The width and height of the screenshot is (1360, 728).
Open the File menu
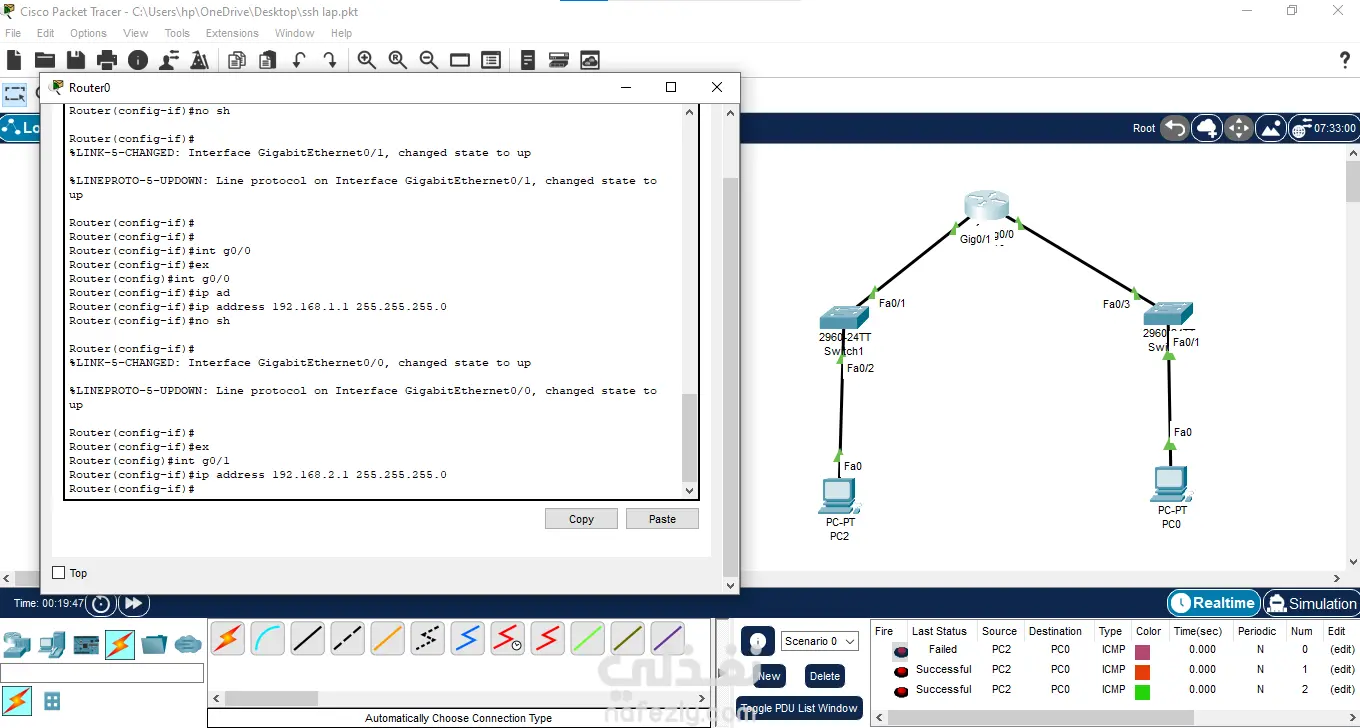point(13,33)
